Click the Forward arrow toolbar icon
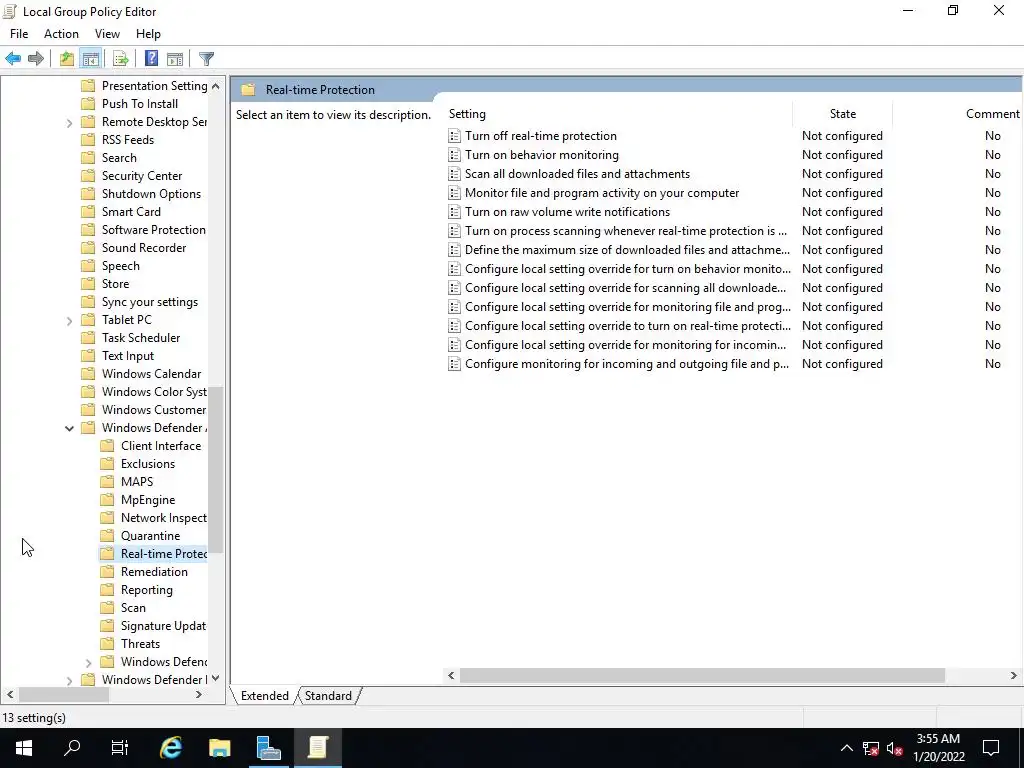Screen dimensions: 1024x768 pyautogui.click(x=36, y=59)
